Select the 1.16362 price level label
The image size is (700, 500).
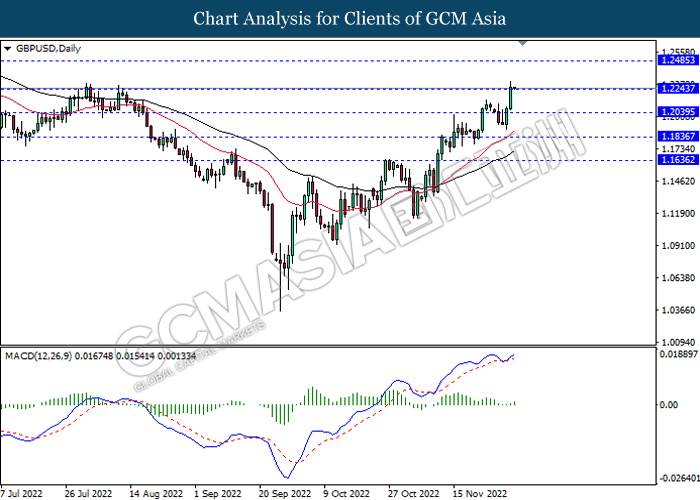click(x=678, y=160)
